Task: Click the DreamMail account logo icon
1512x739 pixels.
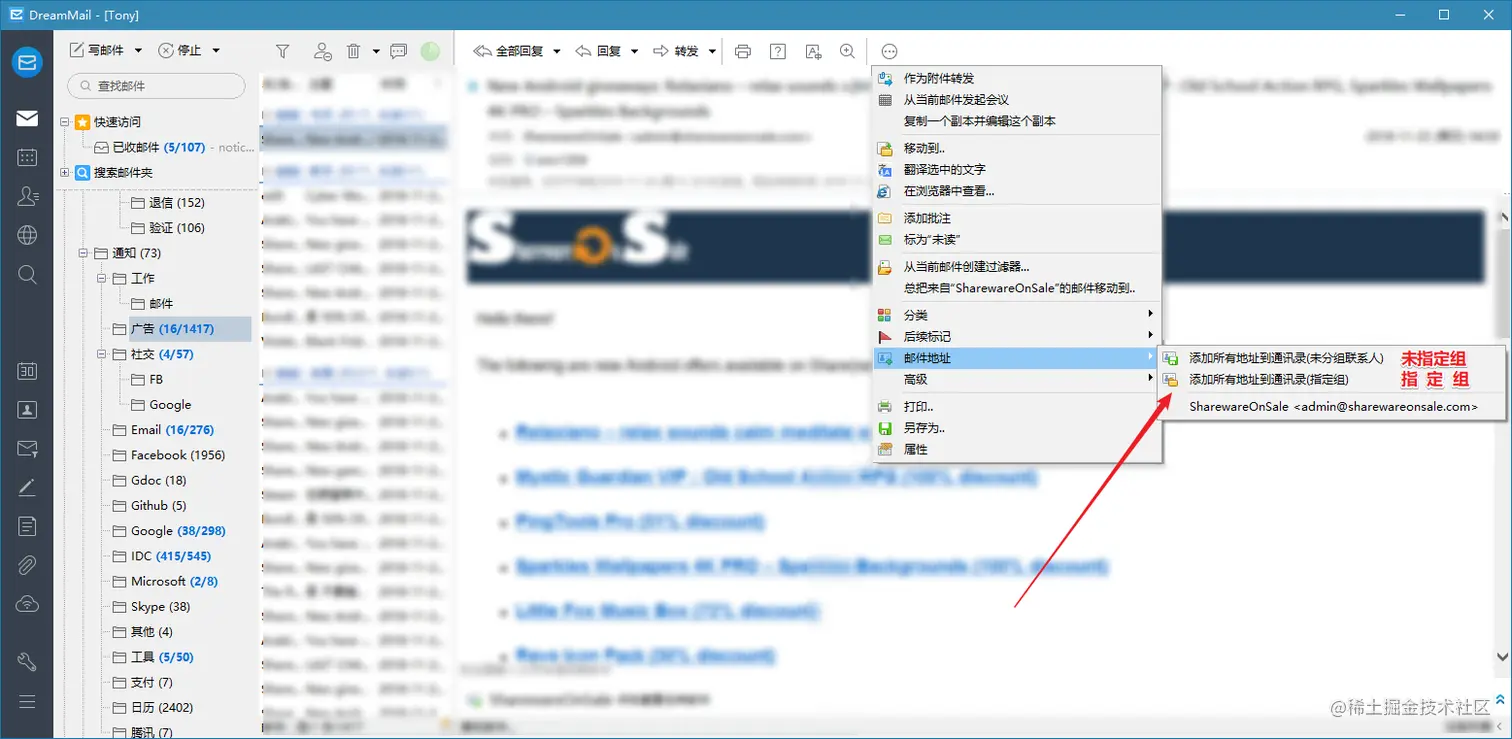Action: click(27, 62)
